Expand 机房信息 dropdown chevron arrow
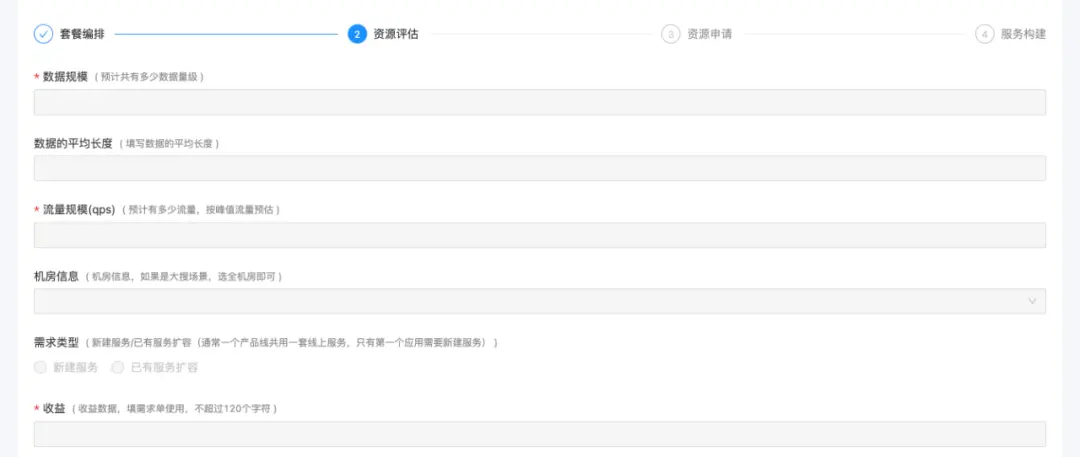Image resolution: width=1080 pixels, height=457 pixels. click(x=1032, y=301)
